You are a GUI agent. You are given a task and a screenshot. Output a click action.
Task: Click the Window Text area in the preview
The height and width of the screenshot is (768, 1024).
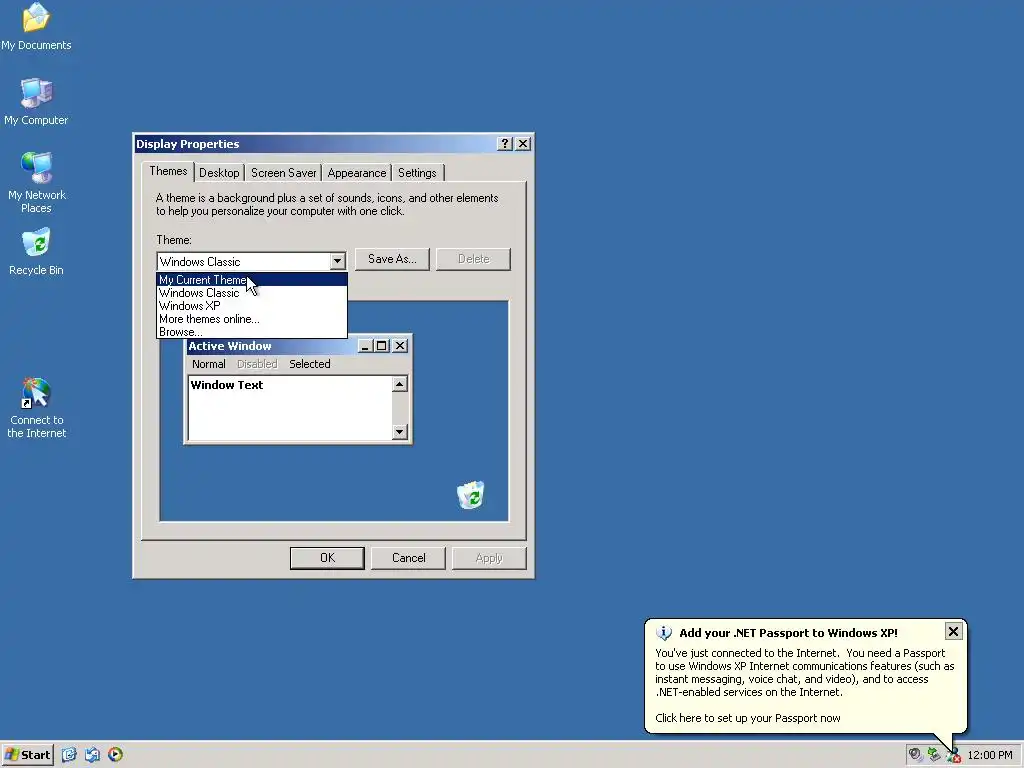click(x=289, y=408)
